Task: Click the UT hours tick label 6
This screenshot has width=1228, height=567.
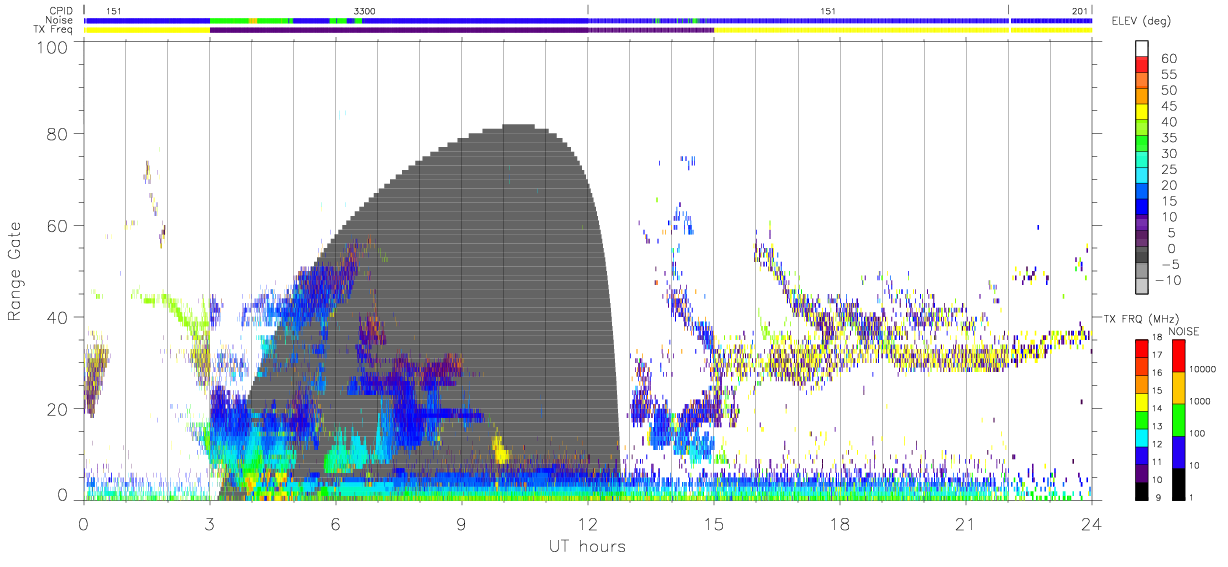Action: [x=336, y=523]
